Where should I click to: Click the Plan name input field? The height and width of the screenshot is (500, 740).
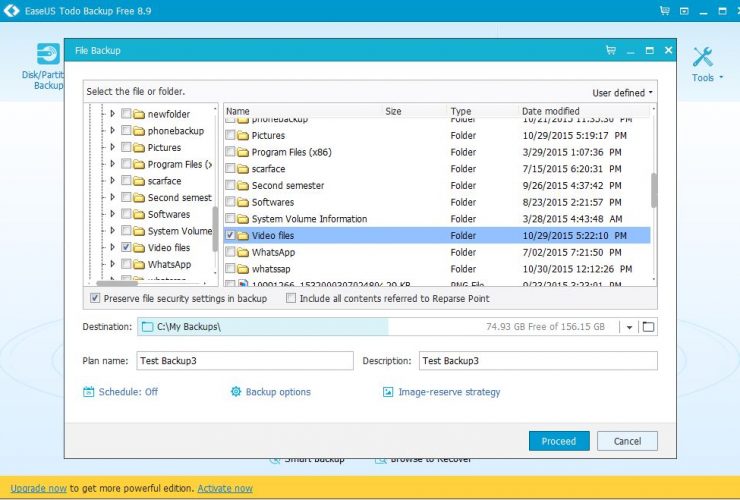pos(244,361)
